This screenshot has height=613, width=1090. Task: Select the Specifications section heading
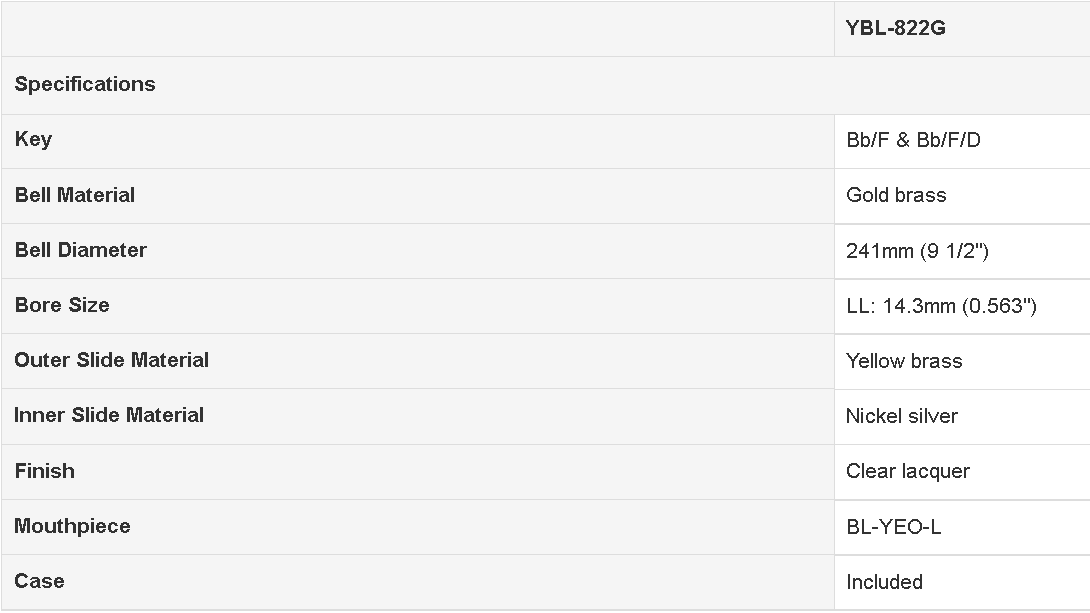(x=85, y=84)
